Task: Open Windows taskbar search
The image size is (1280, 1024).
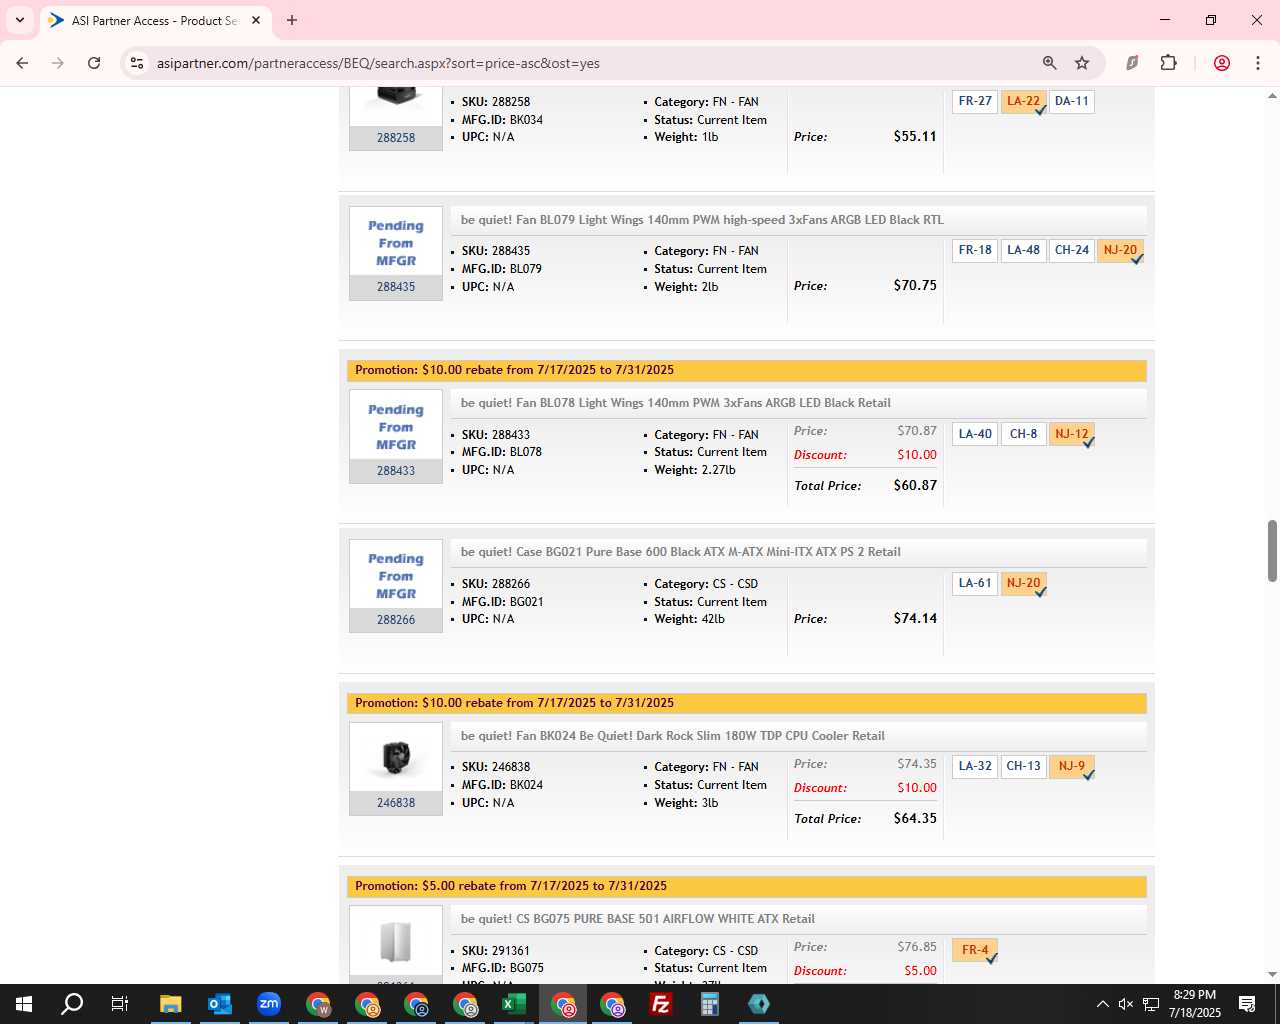Action: 72,1004
